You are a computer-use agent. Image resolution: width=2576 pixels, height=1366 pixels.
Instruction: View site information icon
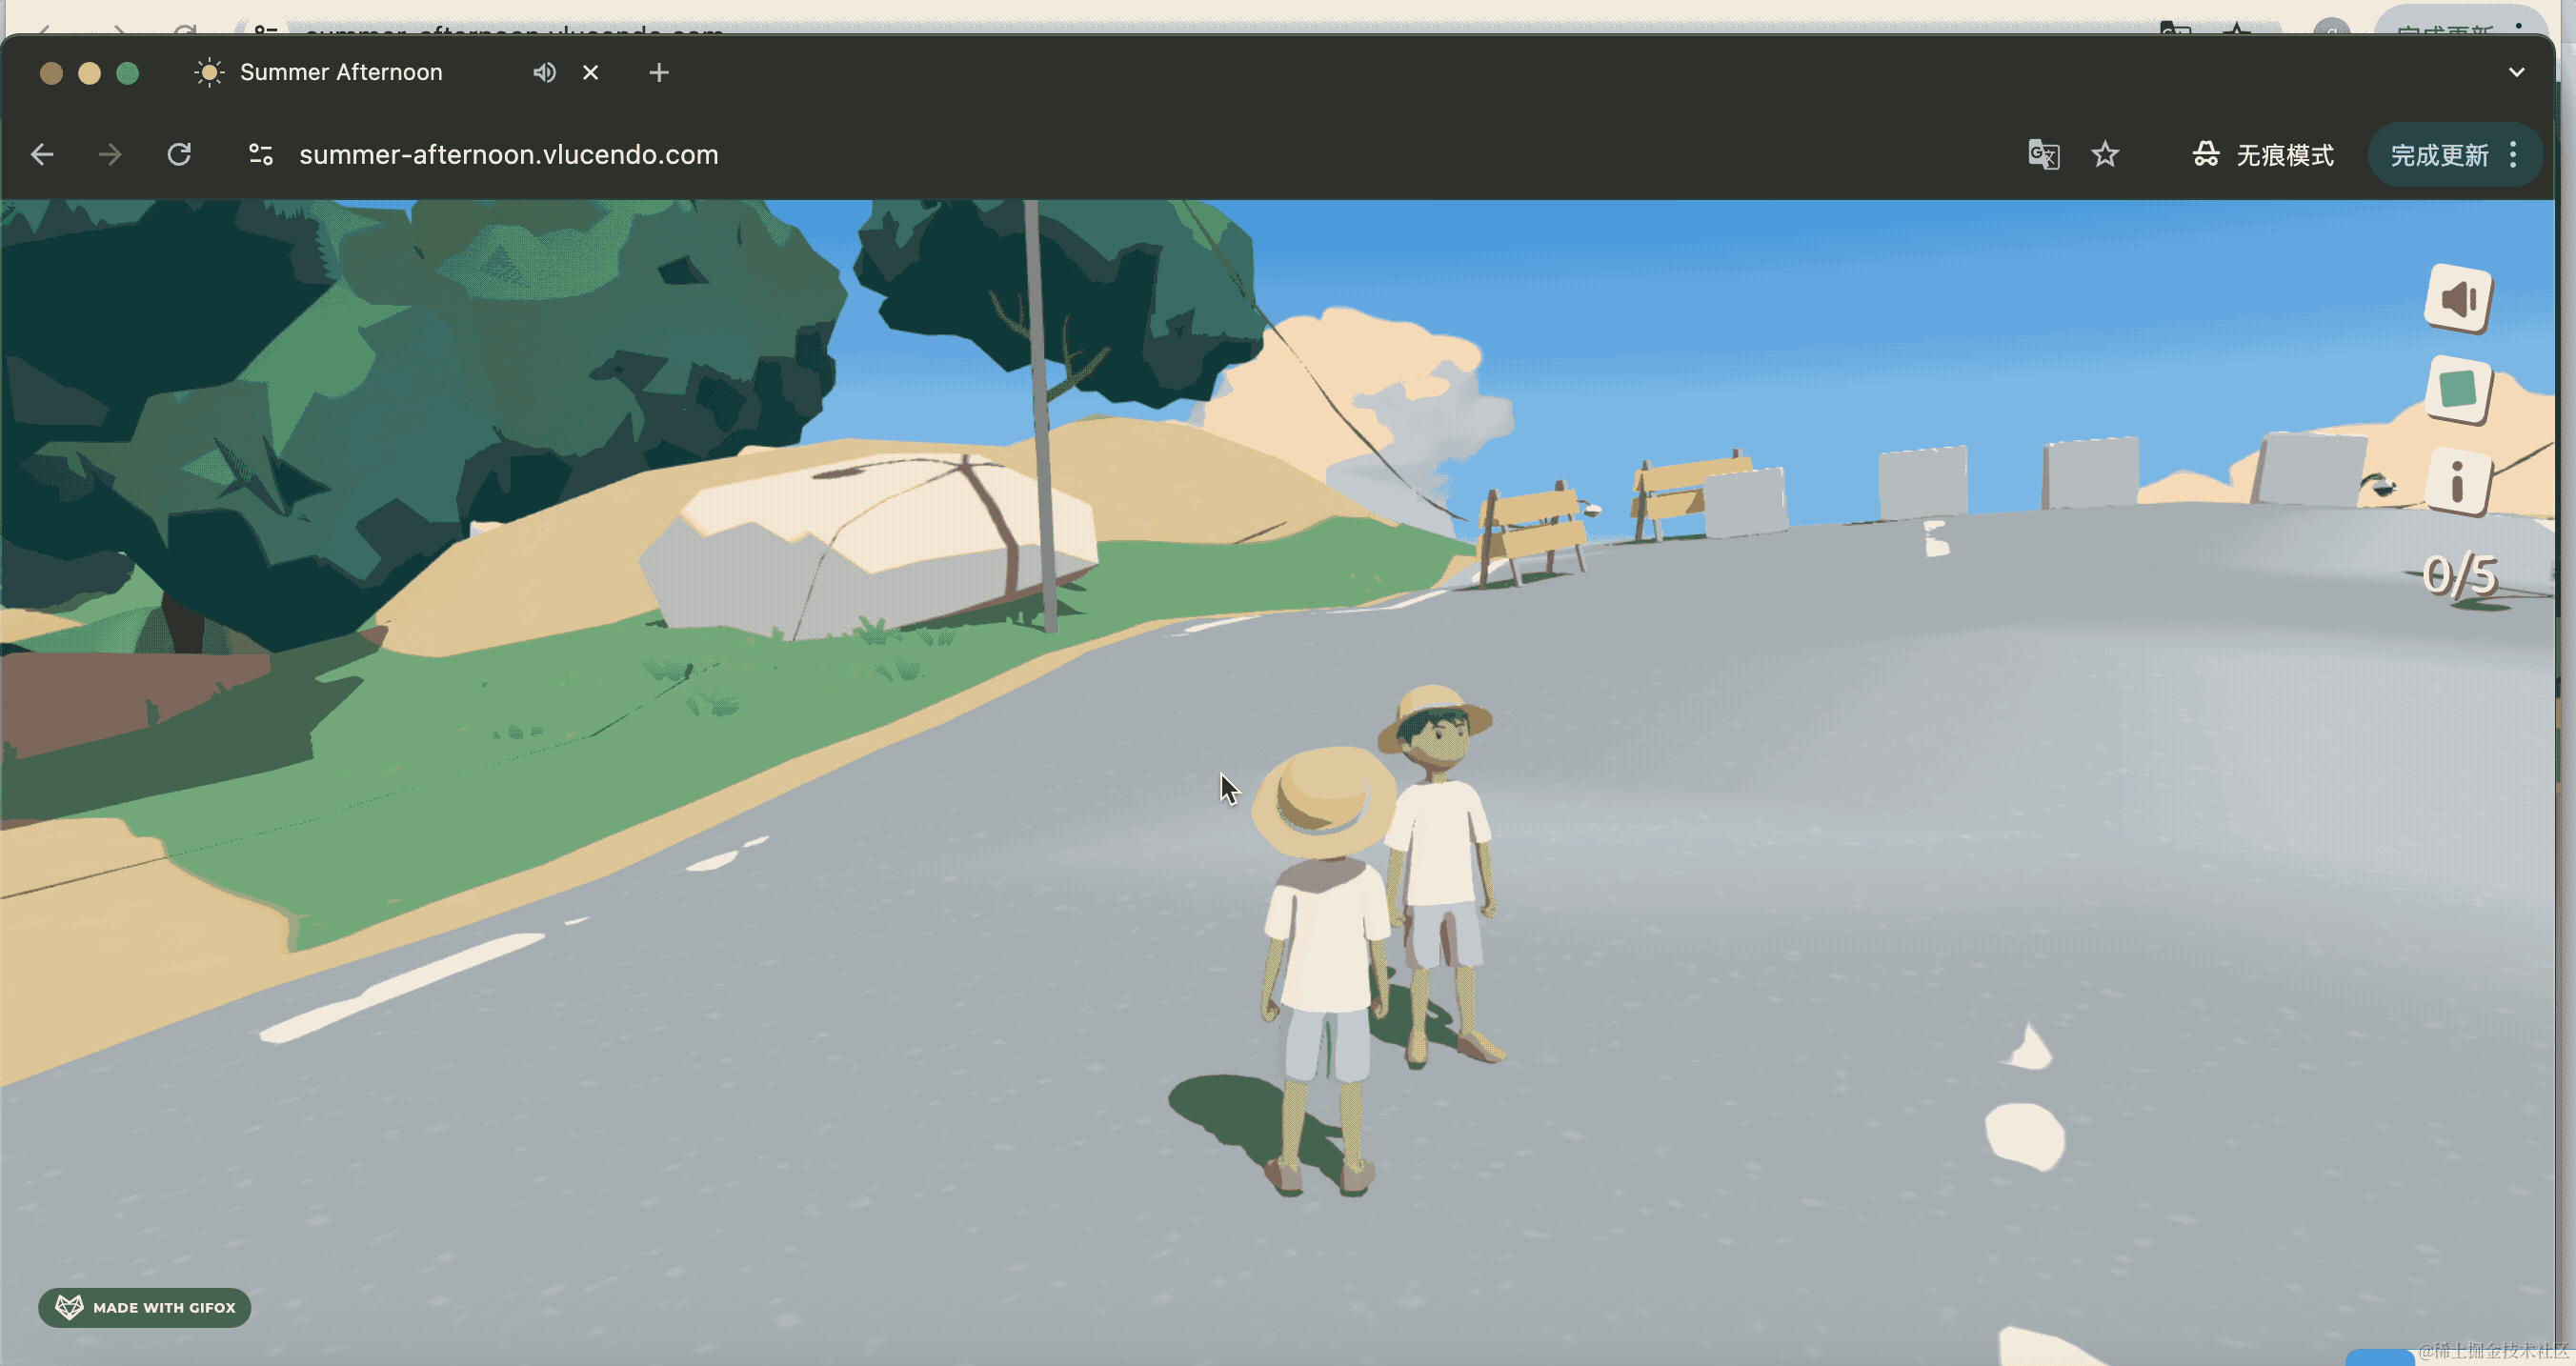(260, 154)
